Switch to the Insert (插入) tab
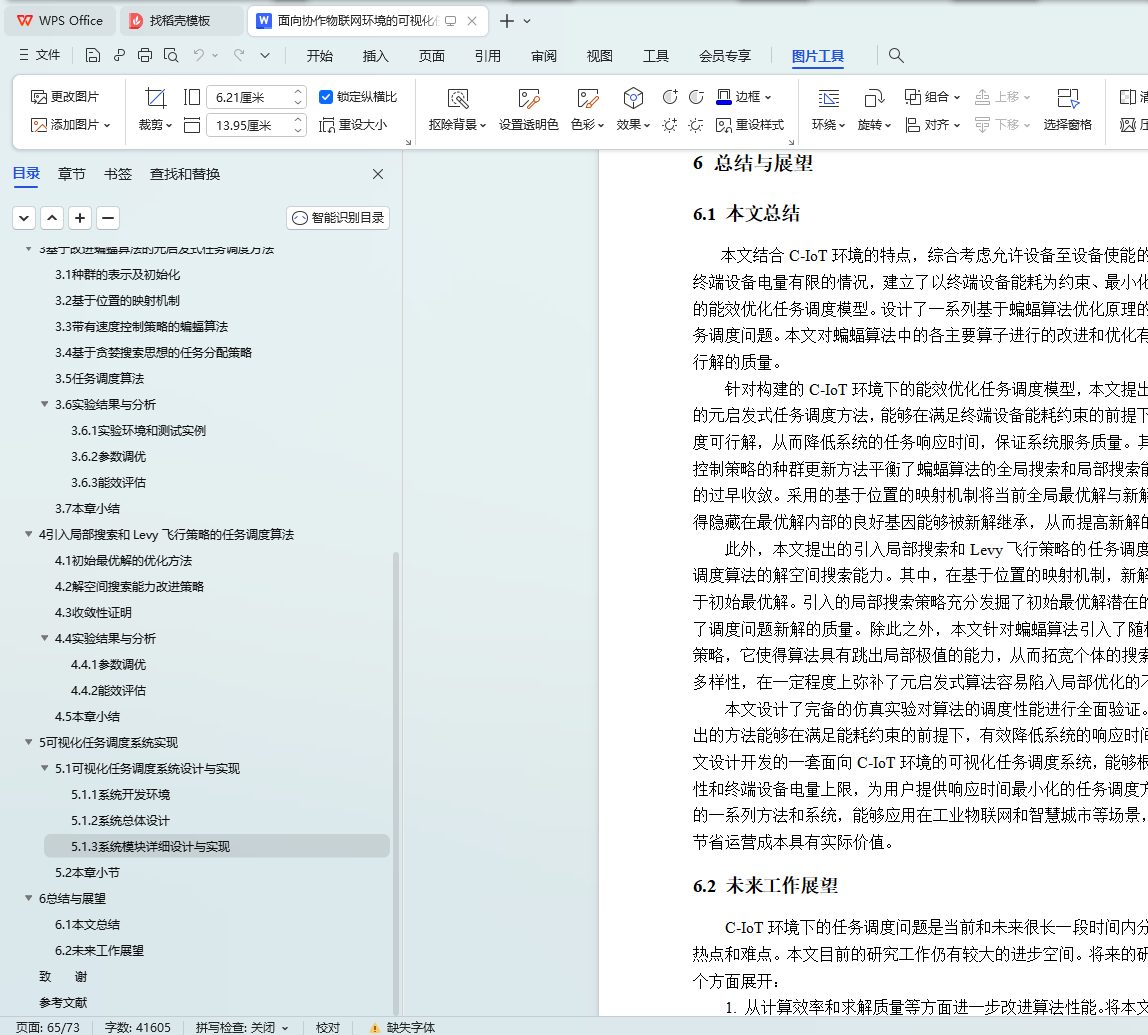Viewport: 1148px width, 1035px height. (x=376, y=56)
